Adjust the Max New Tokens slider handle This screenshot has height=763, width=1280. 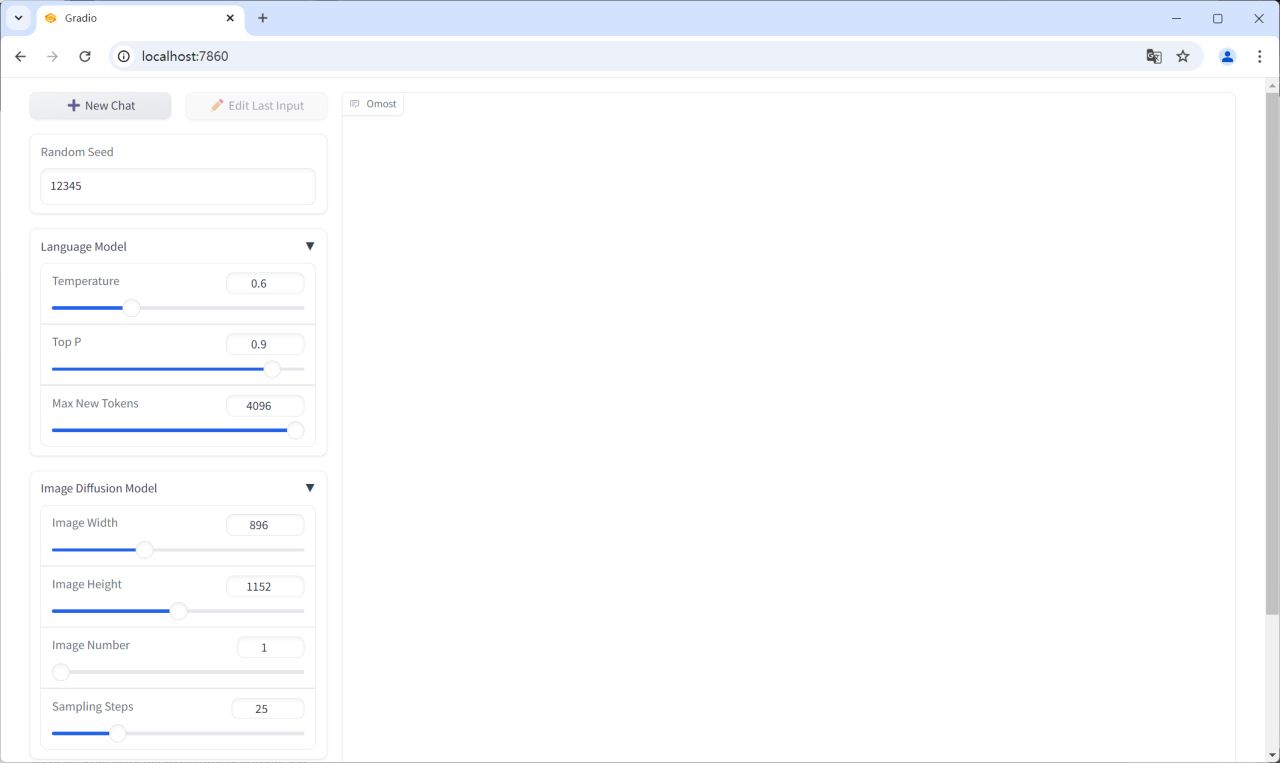point(295,430)
